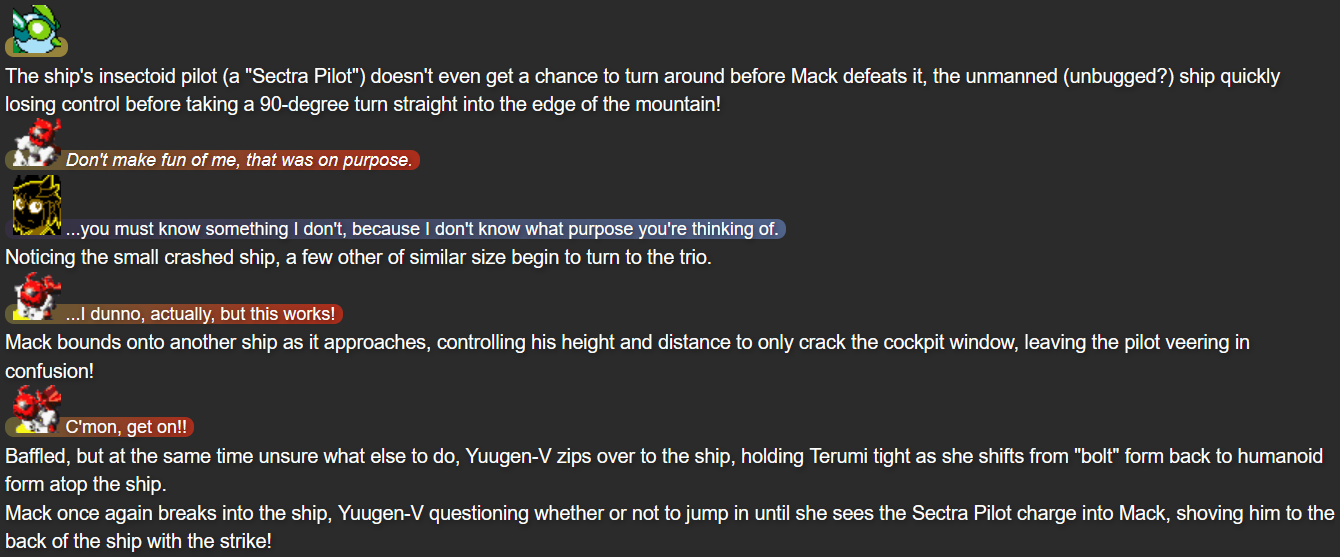Click the "C'mon, get on!!" speech bubble

(126, 428)
